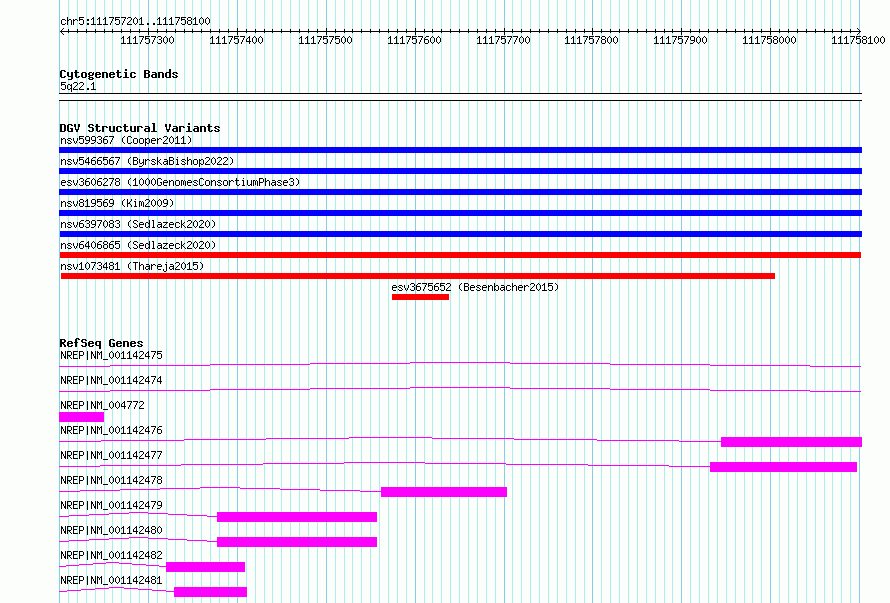The width and height of the screenshot is (890, 603).
Task: Click ruler label 111757500
Action: click(x=325, y=40)
